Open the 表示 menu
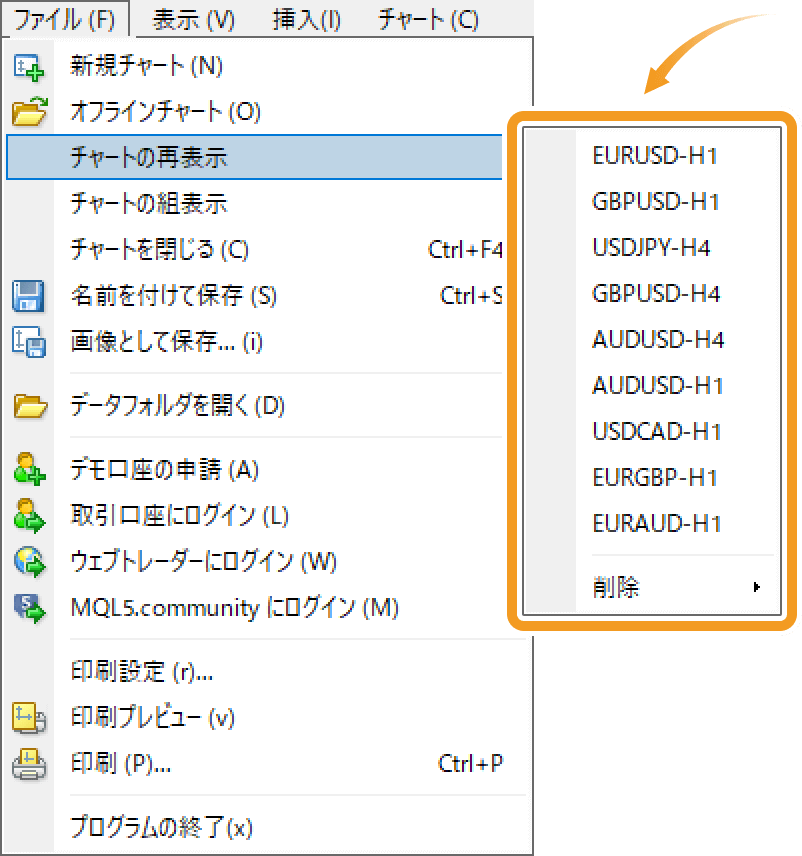 (x=192, y=17)
